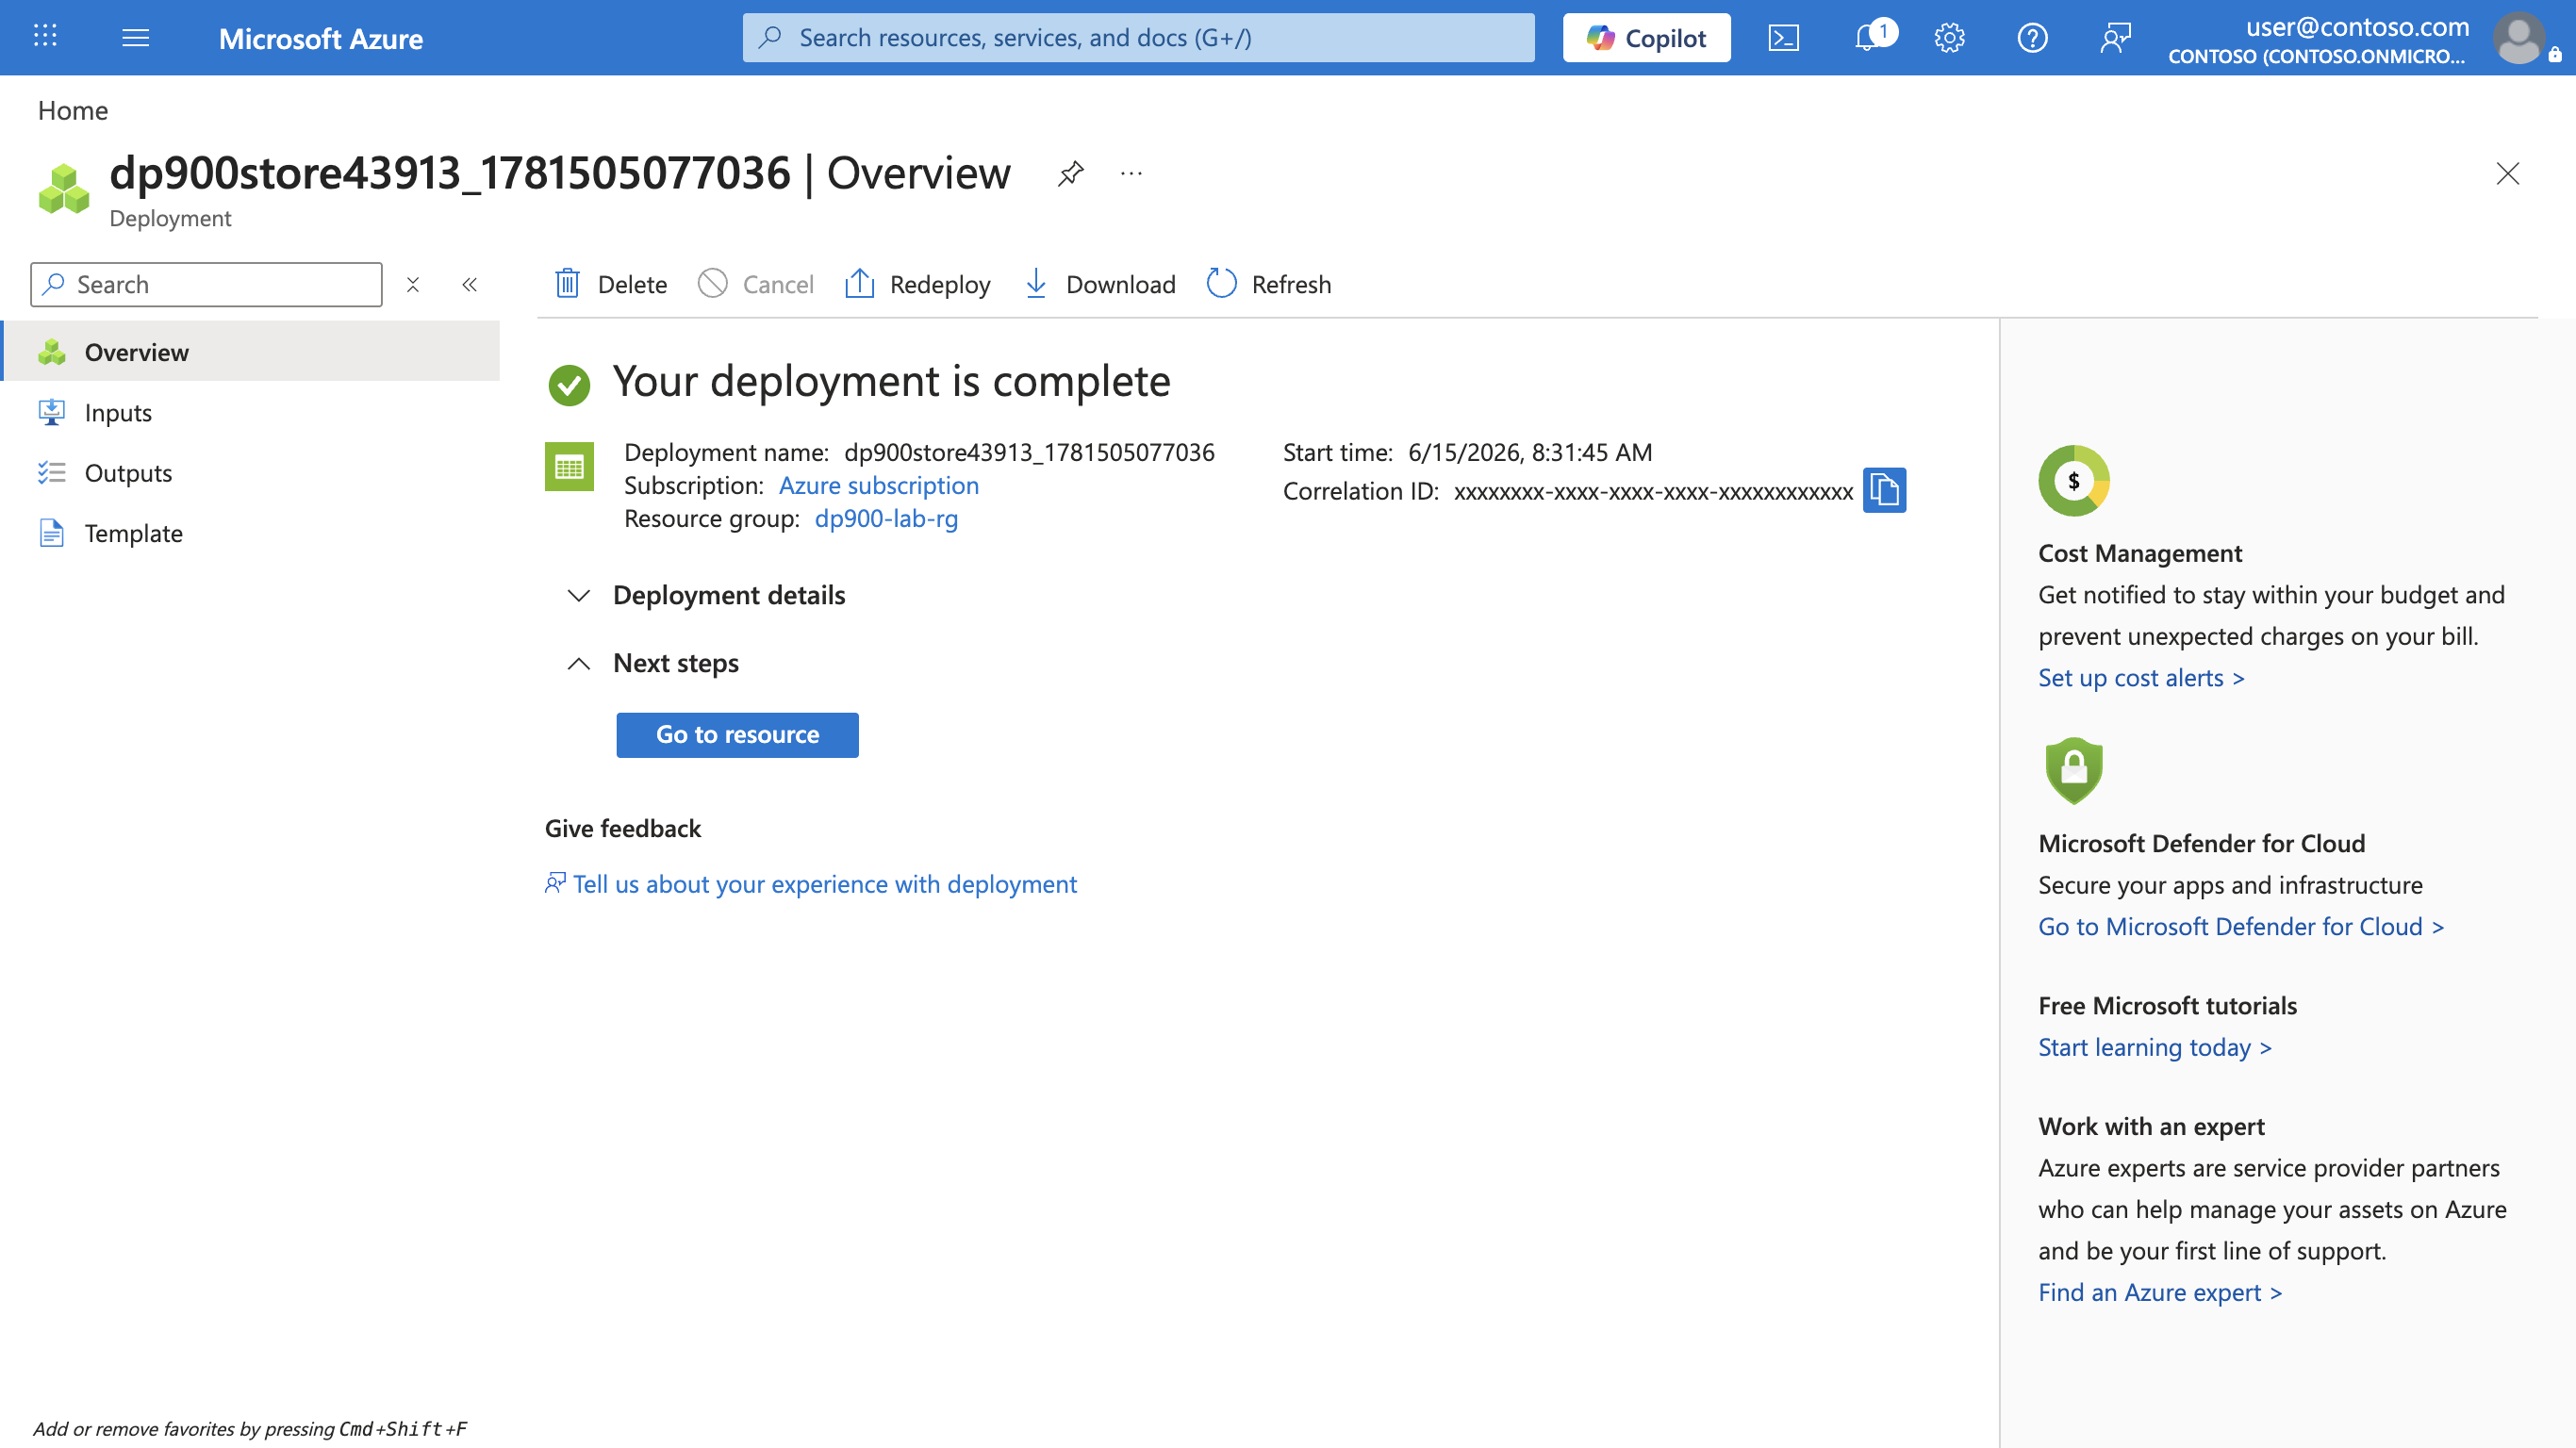Click Go to resource
2576x1448 pixels.
(737, 735)
